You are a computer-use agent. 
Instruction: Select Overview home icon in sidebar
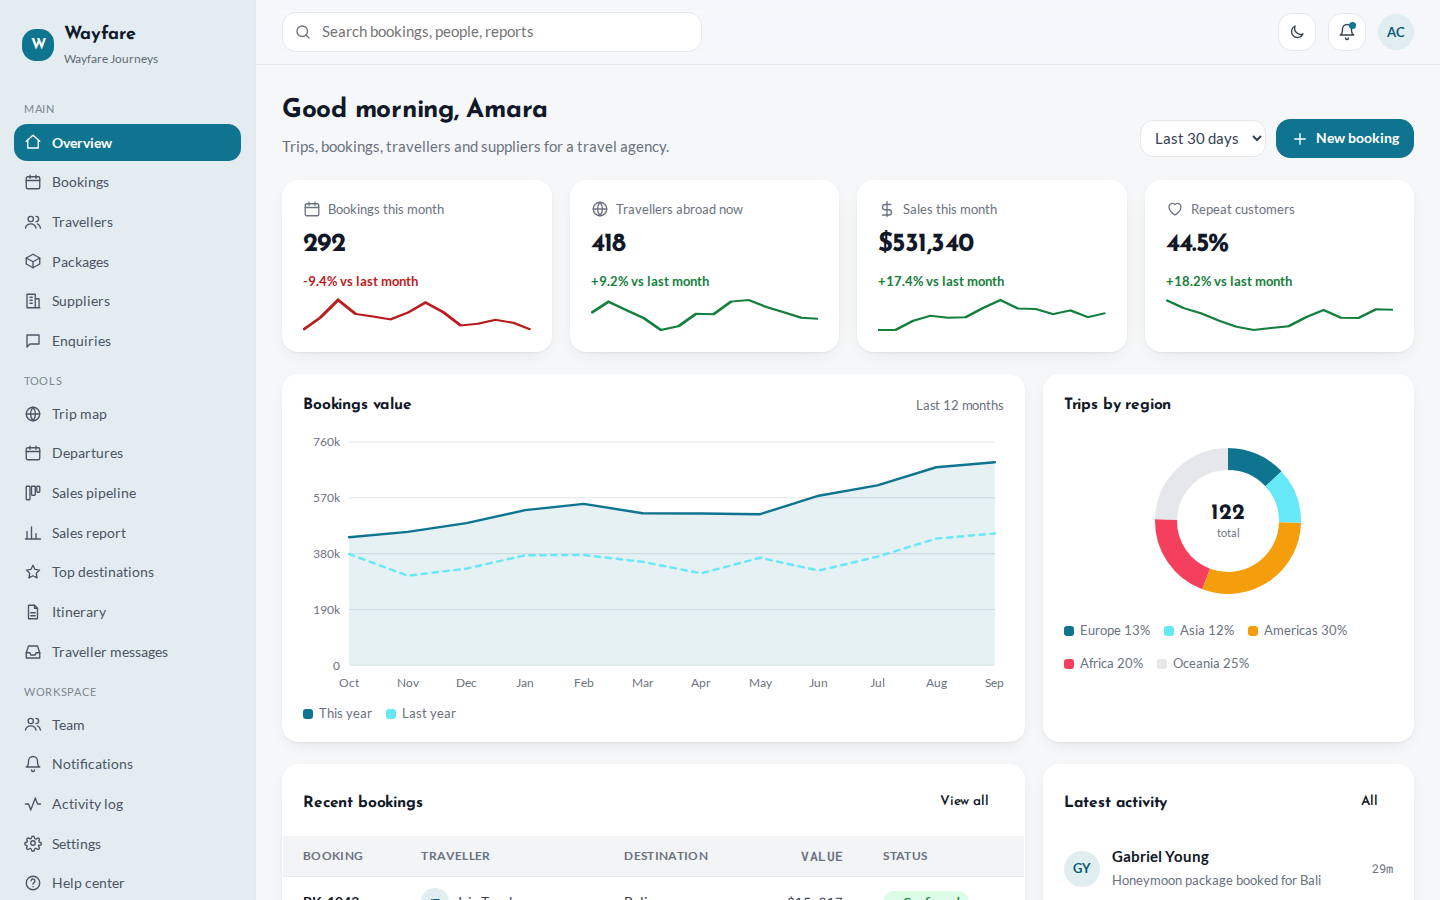[x=33, y=143]
